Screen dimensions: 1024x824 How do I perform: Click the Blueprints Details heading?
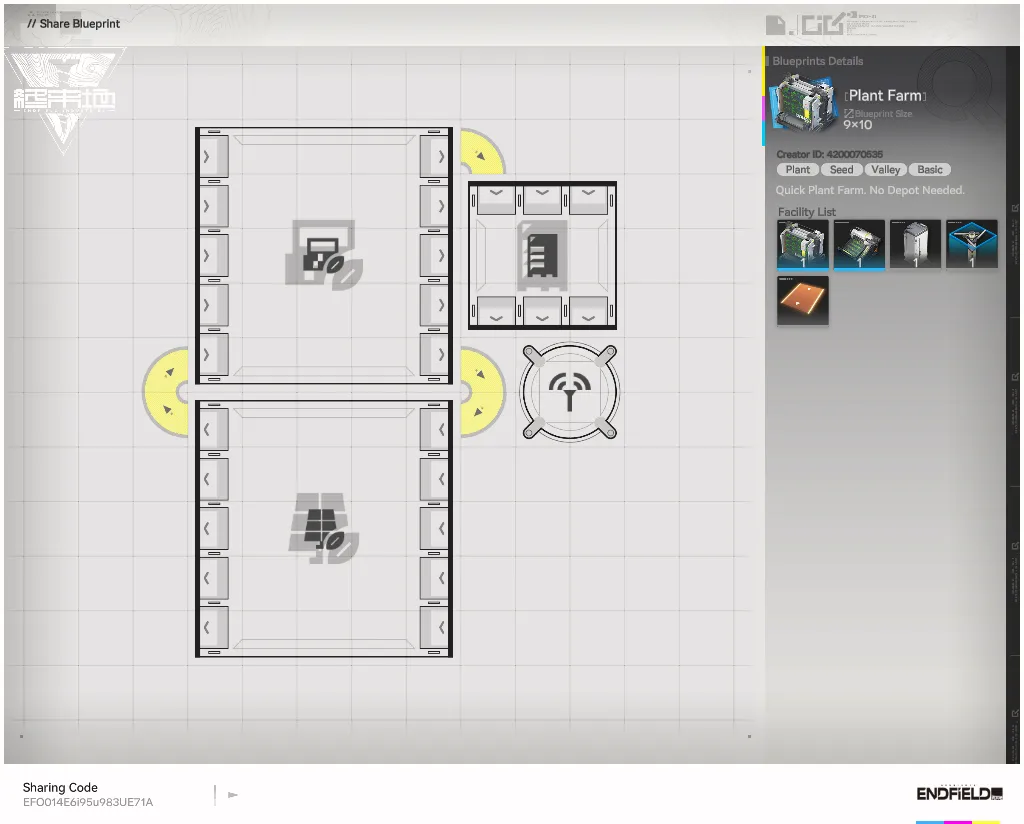818,61
